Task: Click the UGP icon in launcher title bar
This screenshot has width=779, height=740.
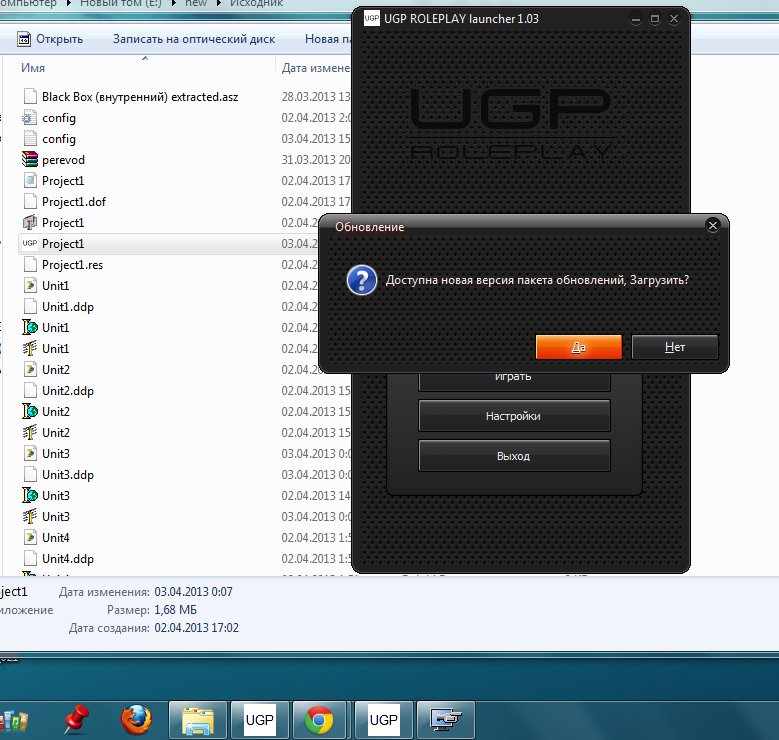Action: coord(372,18)
